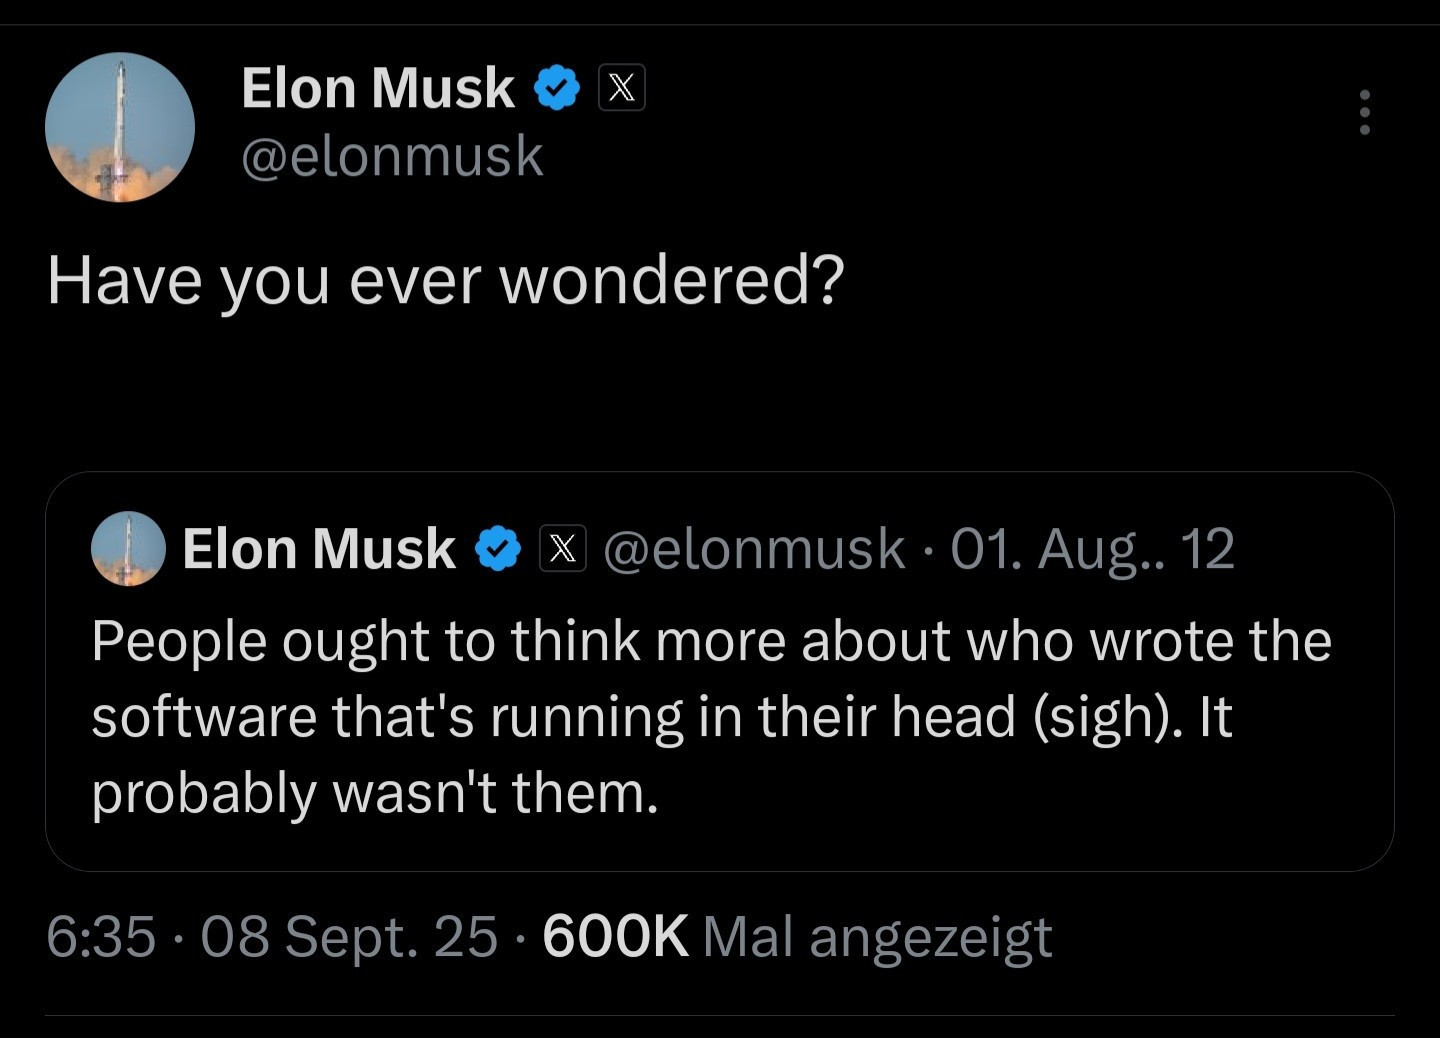Click the '600K' view count number
The height and width of the screenshot is (1038, 1440).
(615, 936)
